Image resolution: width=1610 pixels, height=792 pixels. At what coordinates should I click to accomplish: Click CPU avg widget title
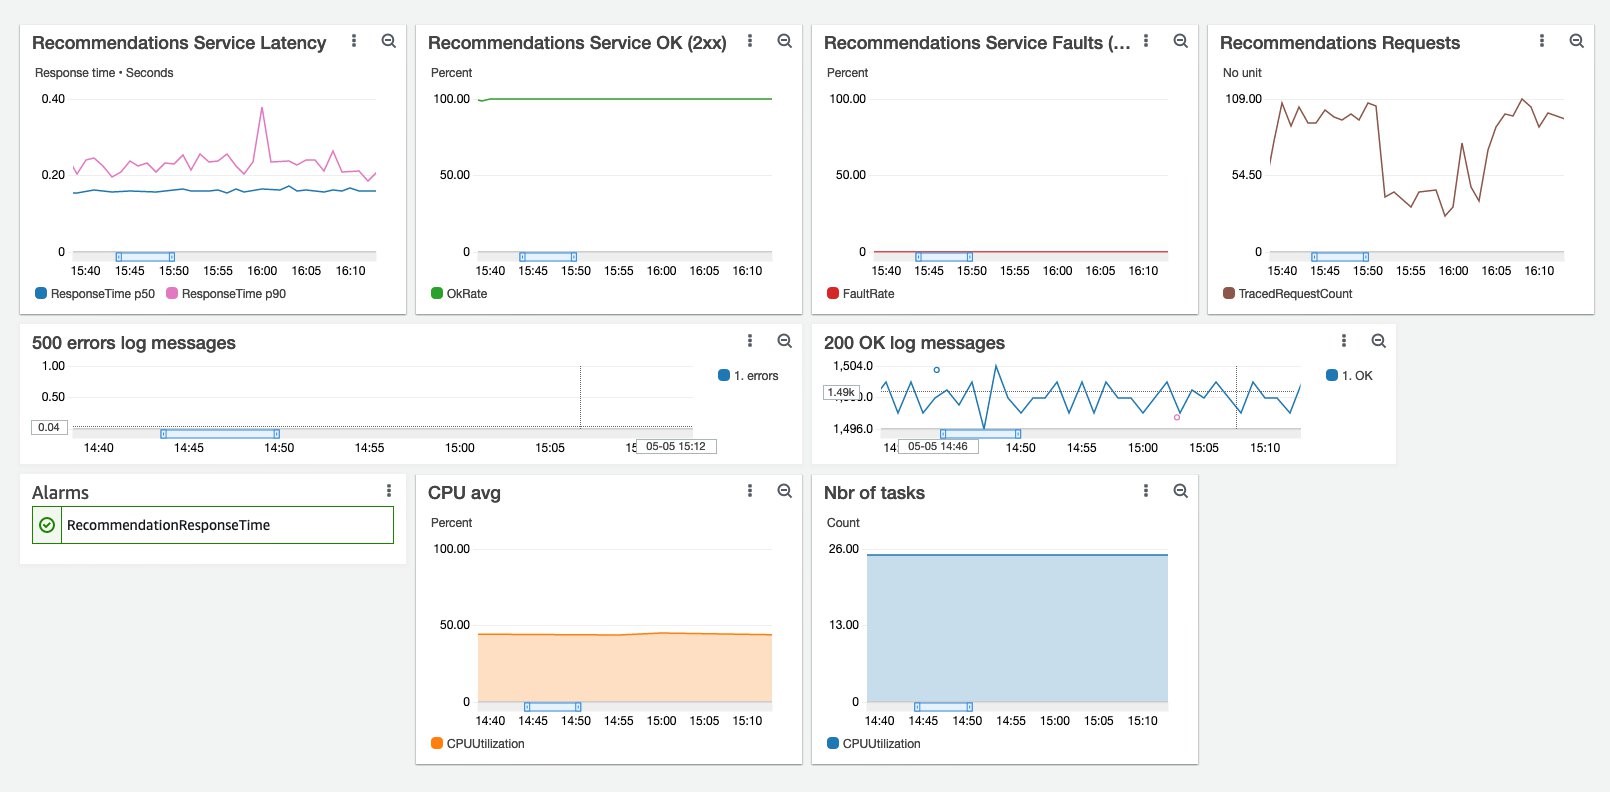464,493
